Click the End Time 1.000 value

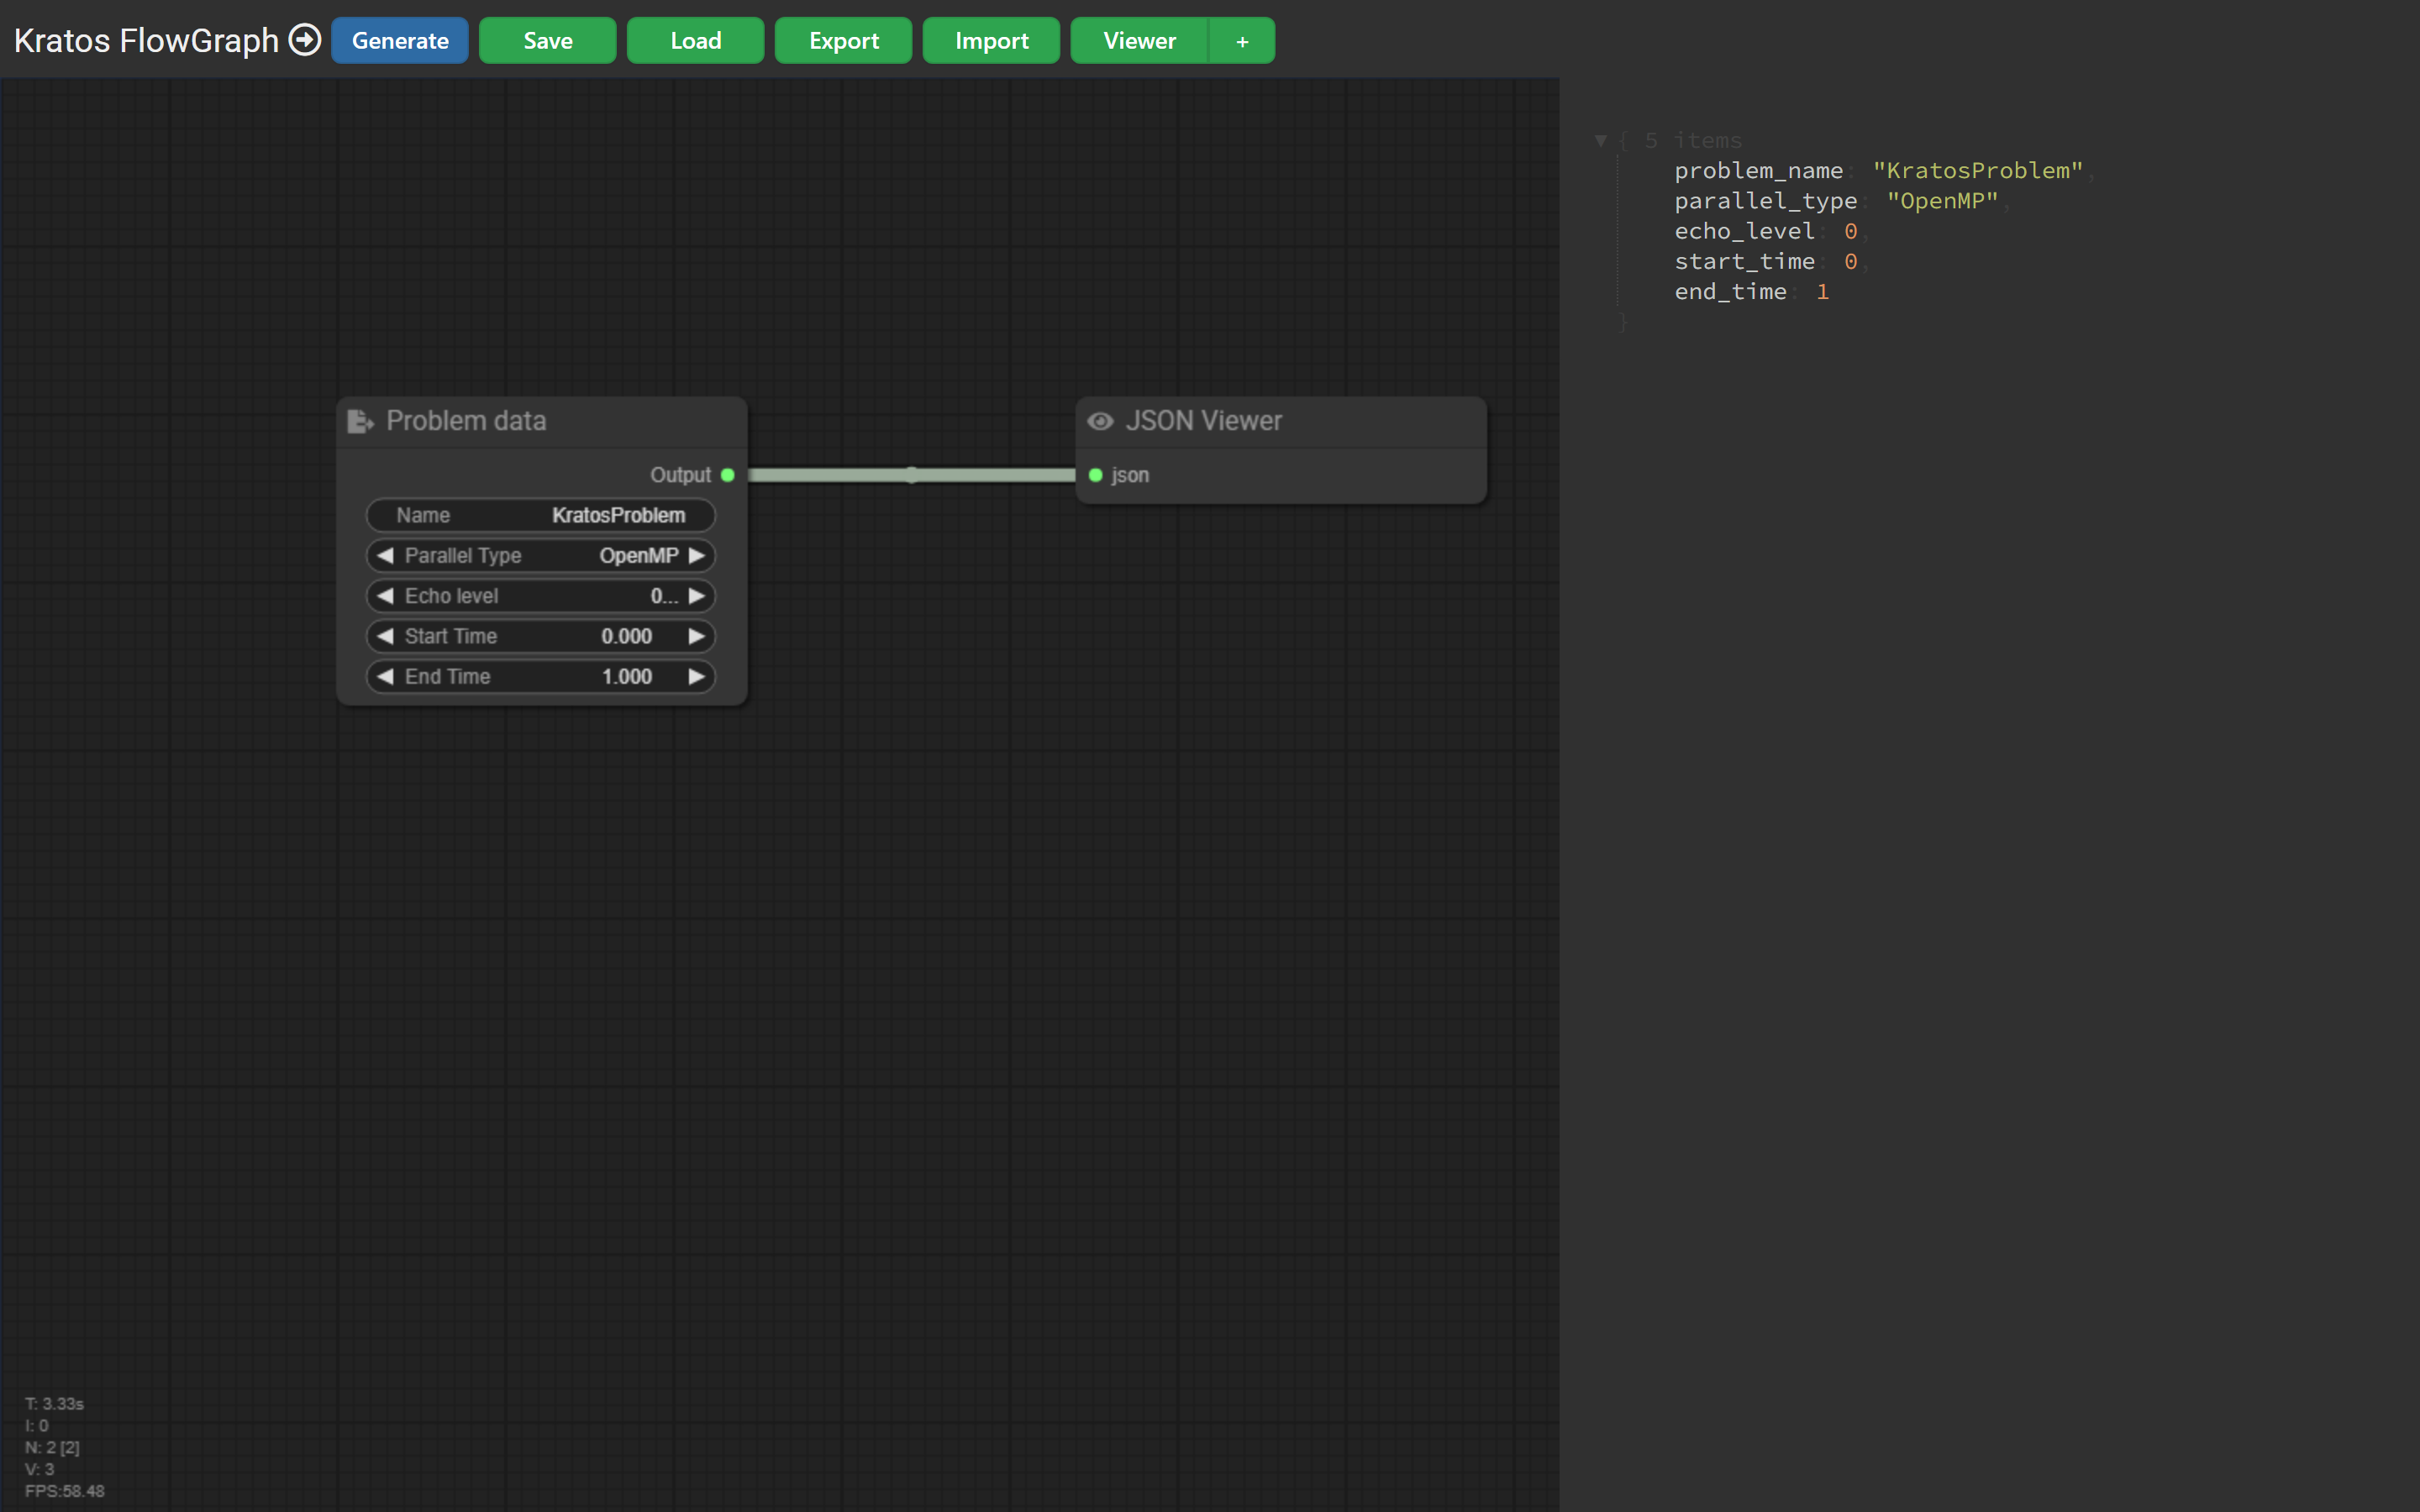[x=626, y=676]
